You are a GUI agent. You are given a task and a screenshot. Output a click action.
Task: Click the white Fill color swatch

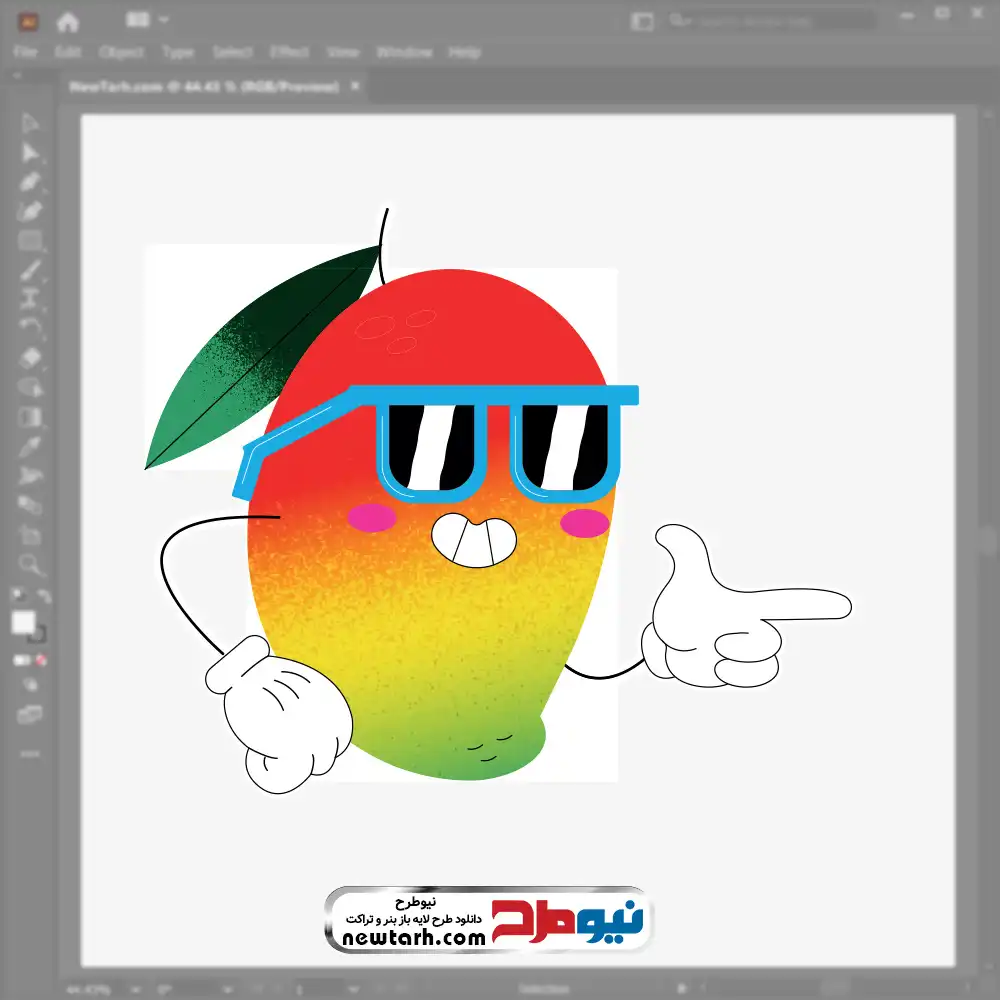tap(24, 622)
